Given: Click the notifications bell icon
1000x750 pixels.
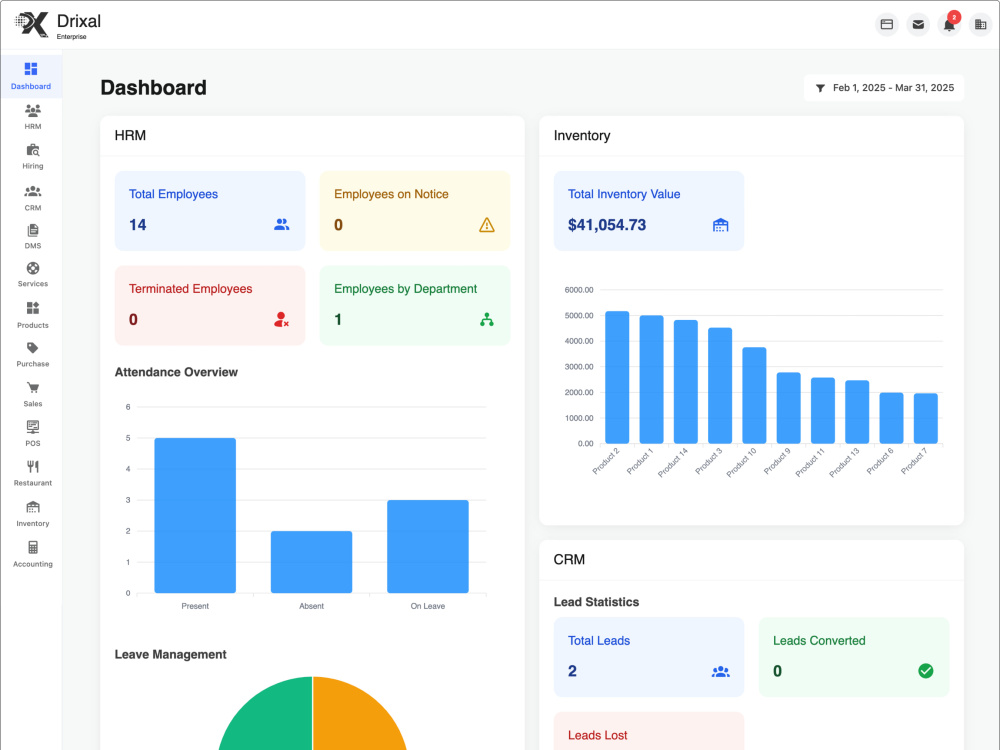Looking at the screenshot, I should click(949, 25).
